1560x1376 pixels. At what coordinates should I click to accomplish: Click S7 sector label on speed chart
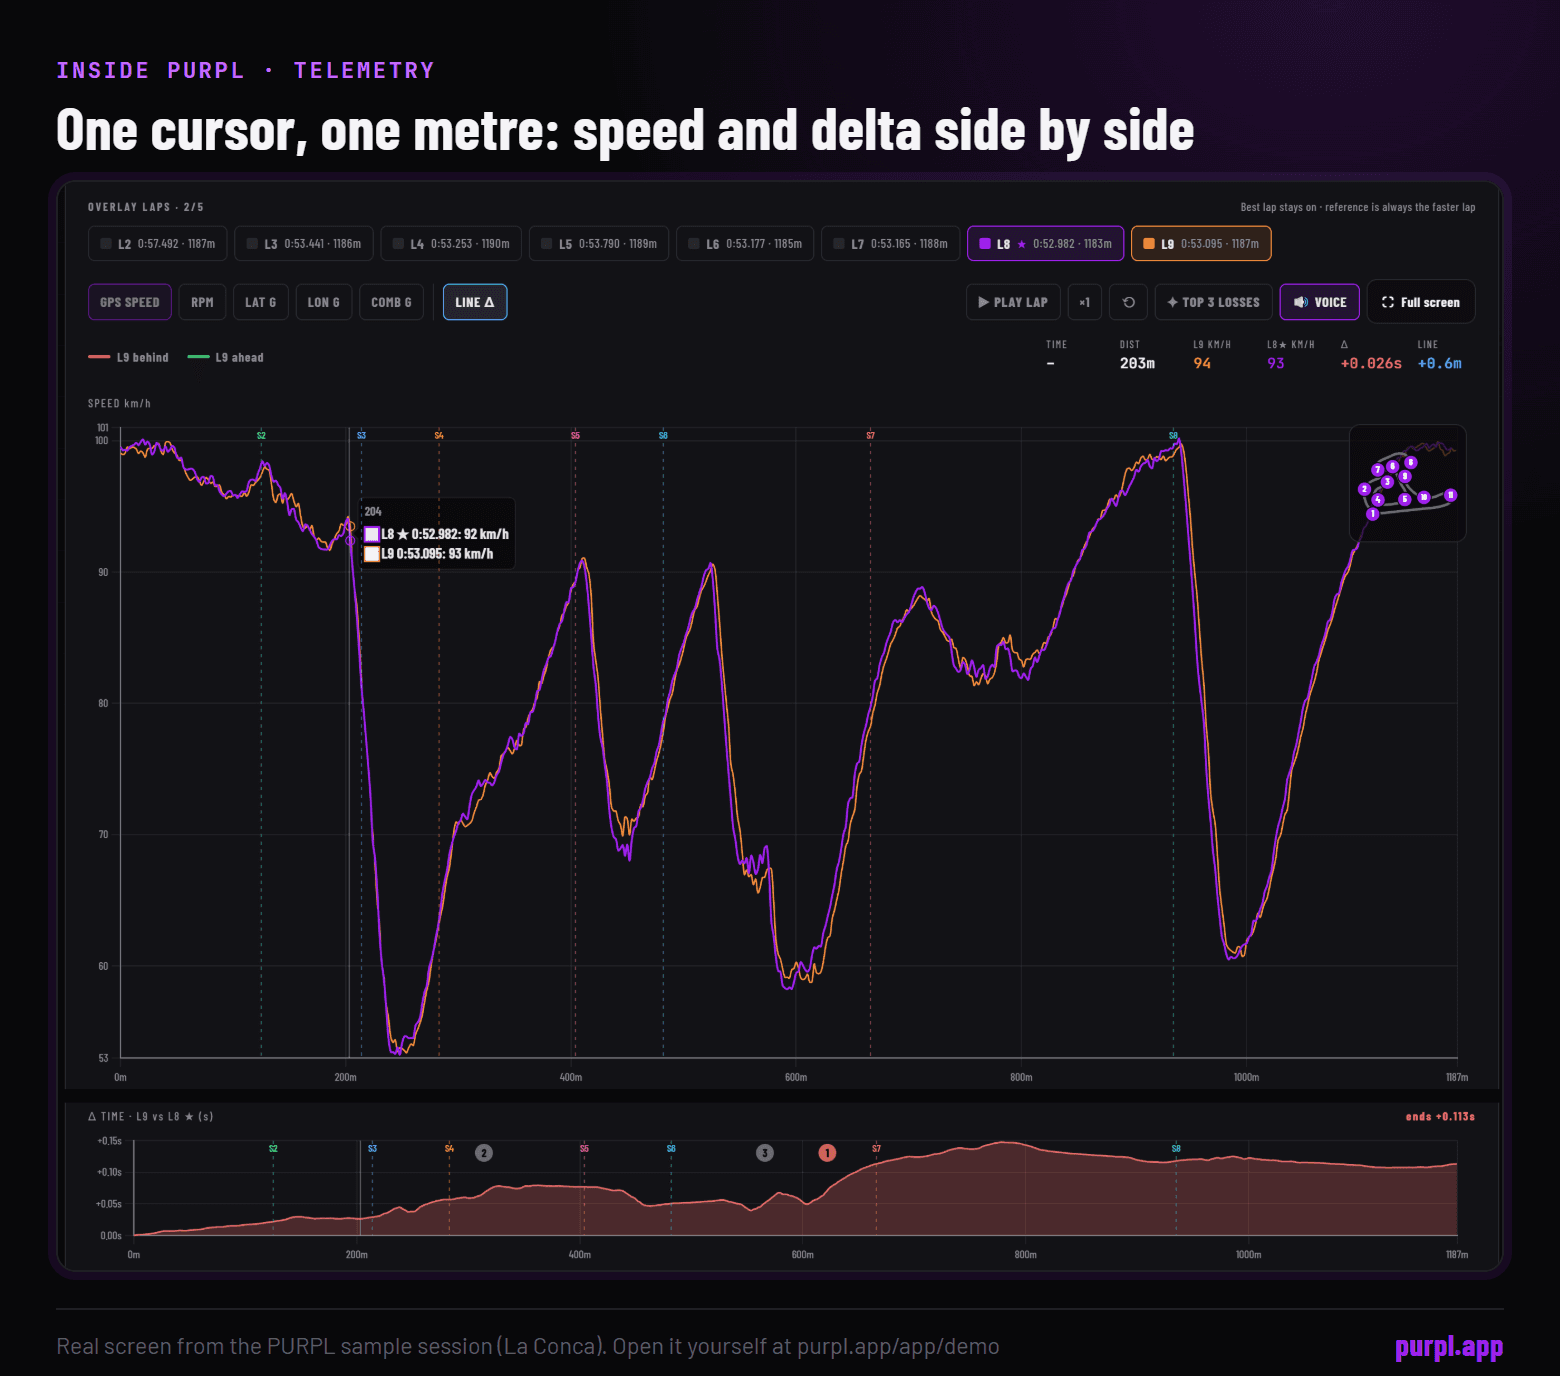point(871,435)
